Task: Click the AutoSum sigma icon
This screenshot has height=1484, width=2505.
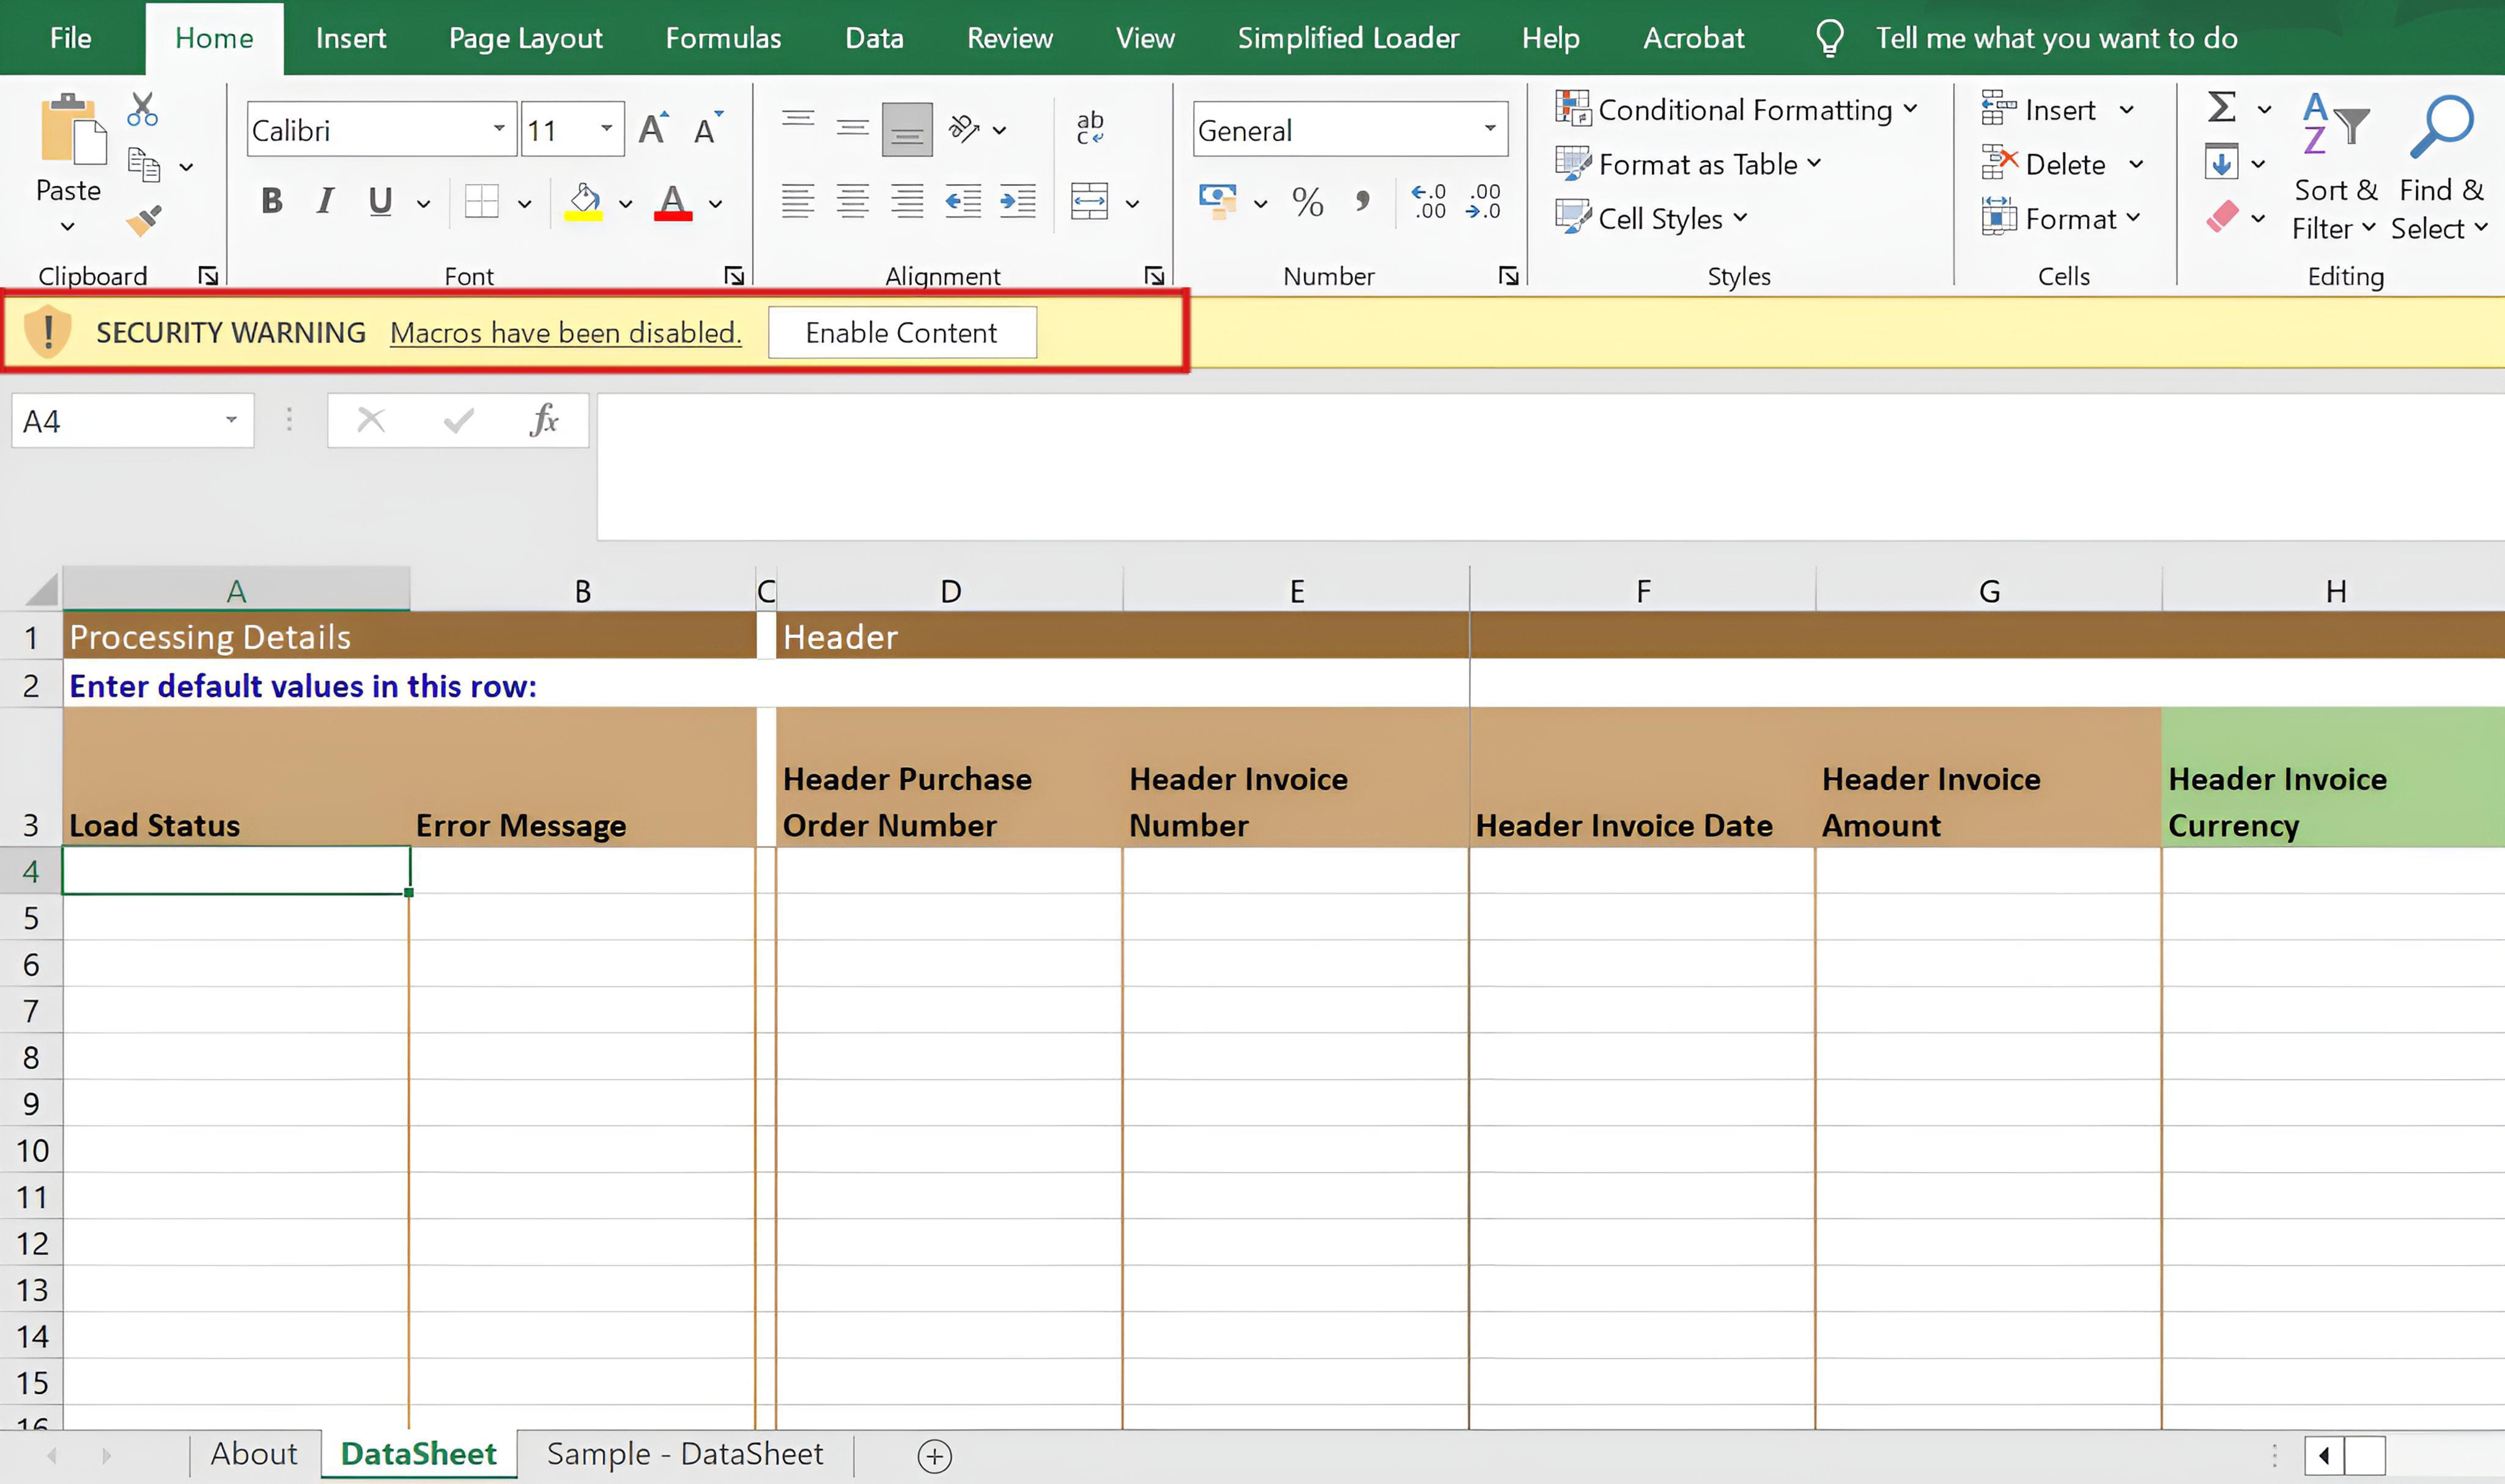Action: (2221, 108)
